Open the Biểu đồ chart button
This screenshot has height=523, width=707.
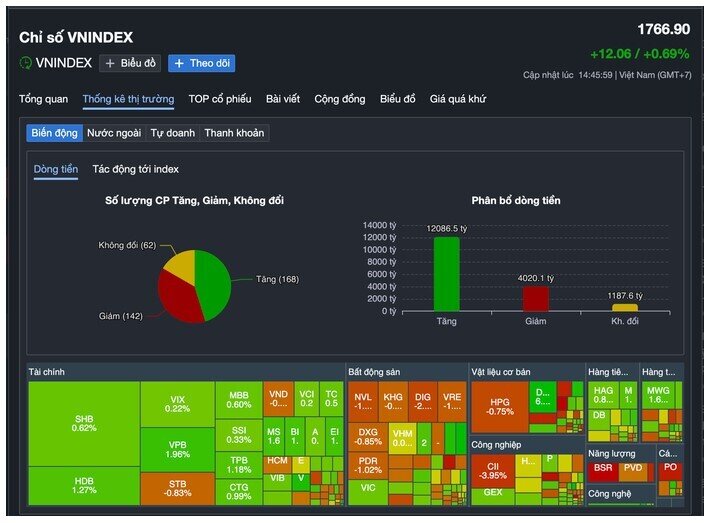(130, 63)
